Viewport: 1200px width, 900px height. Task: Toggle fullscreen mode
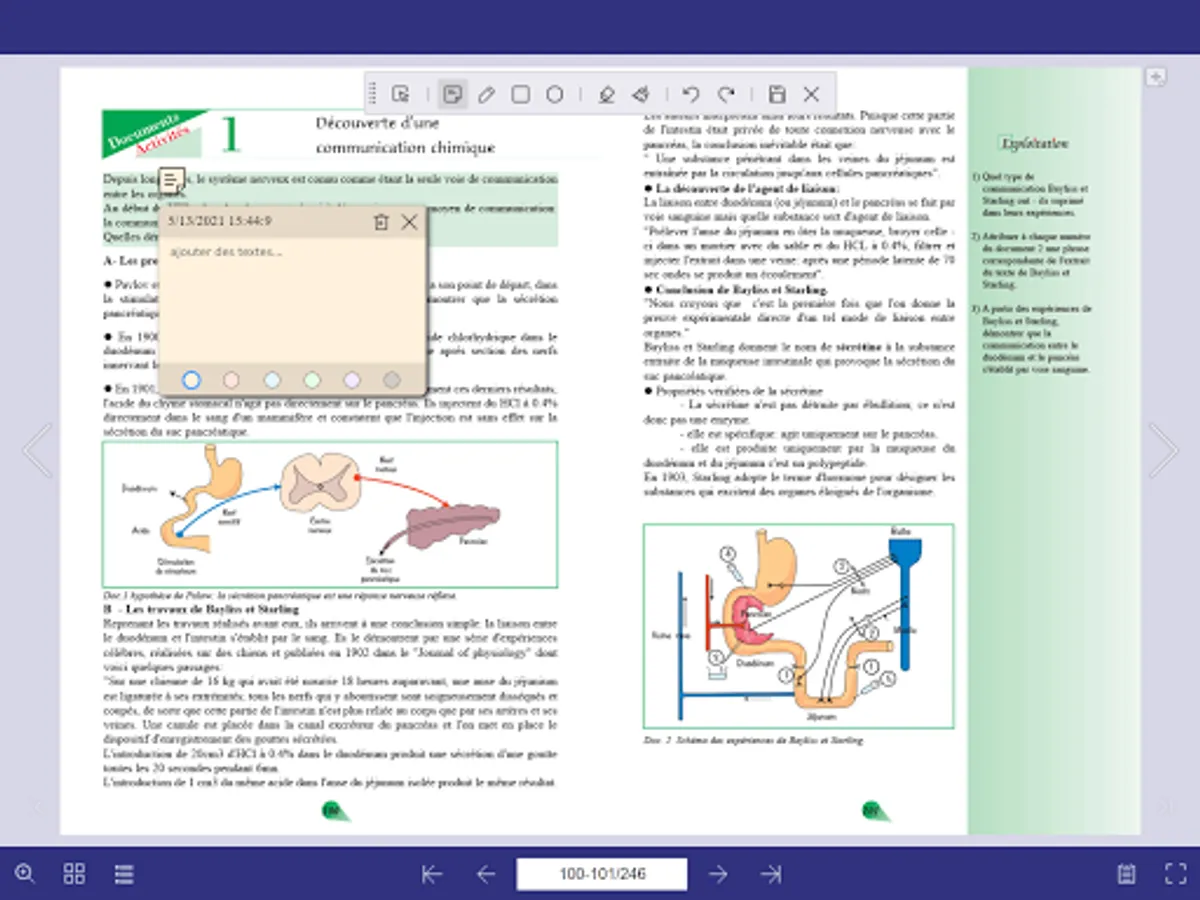(x=1176, y=874)
